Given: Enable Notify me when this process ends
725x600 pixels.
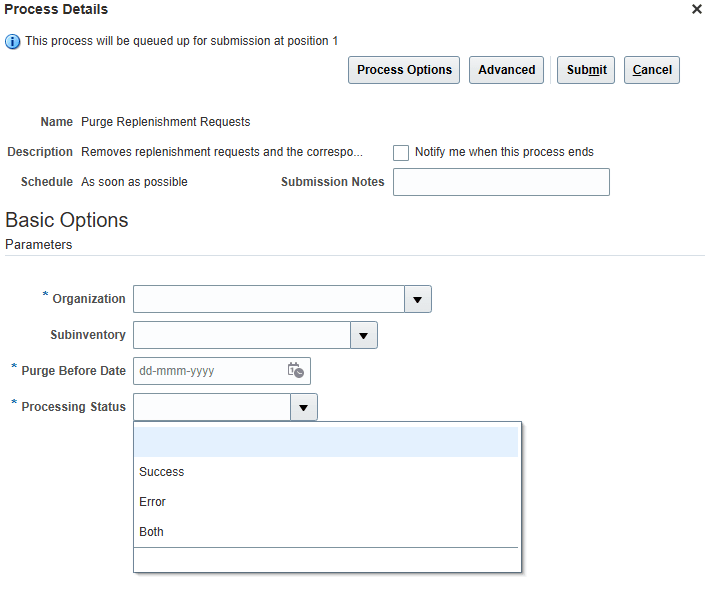Looking at the screenshot, I should (x=401, y=153).
